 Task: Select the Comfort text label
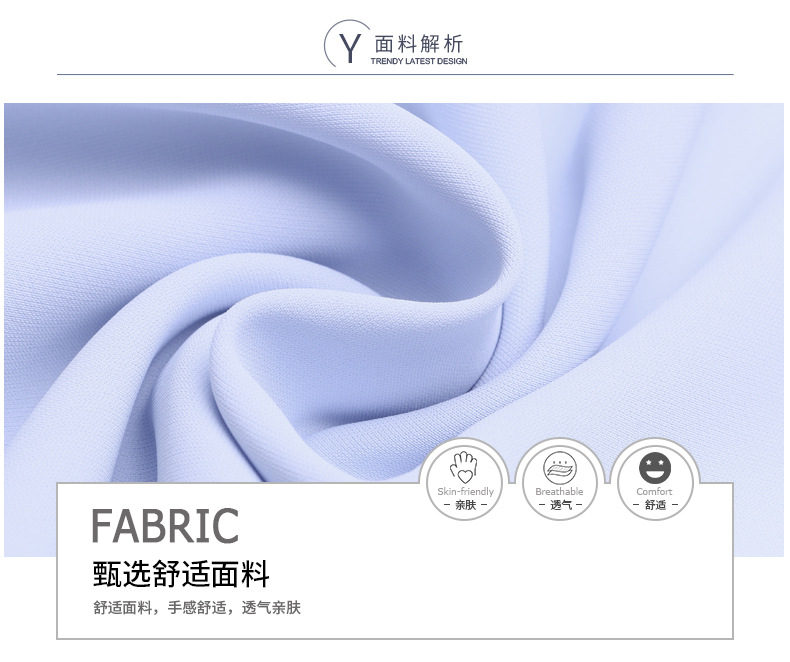(x=654, y=491)
